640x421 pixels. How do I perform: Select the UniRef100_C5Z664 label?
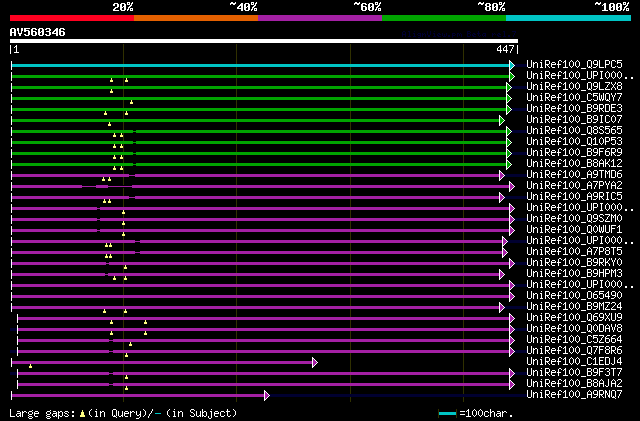[x=574, y=340]
